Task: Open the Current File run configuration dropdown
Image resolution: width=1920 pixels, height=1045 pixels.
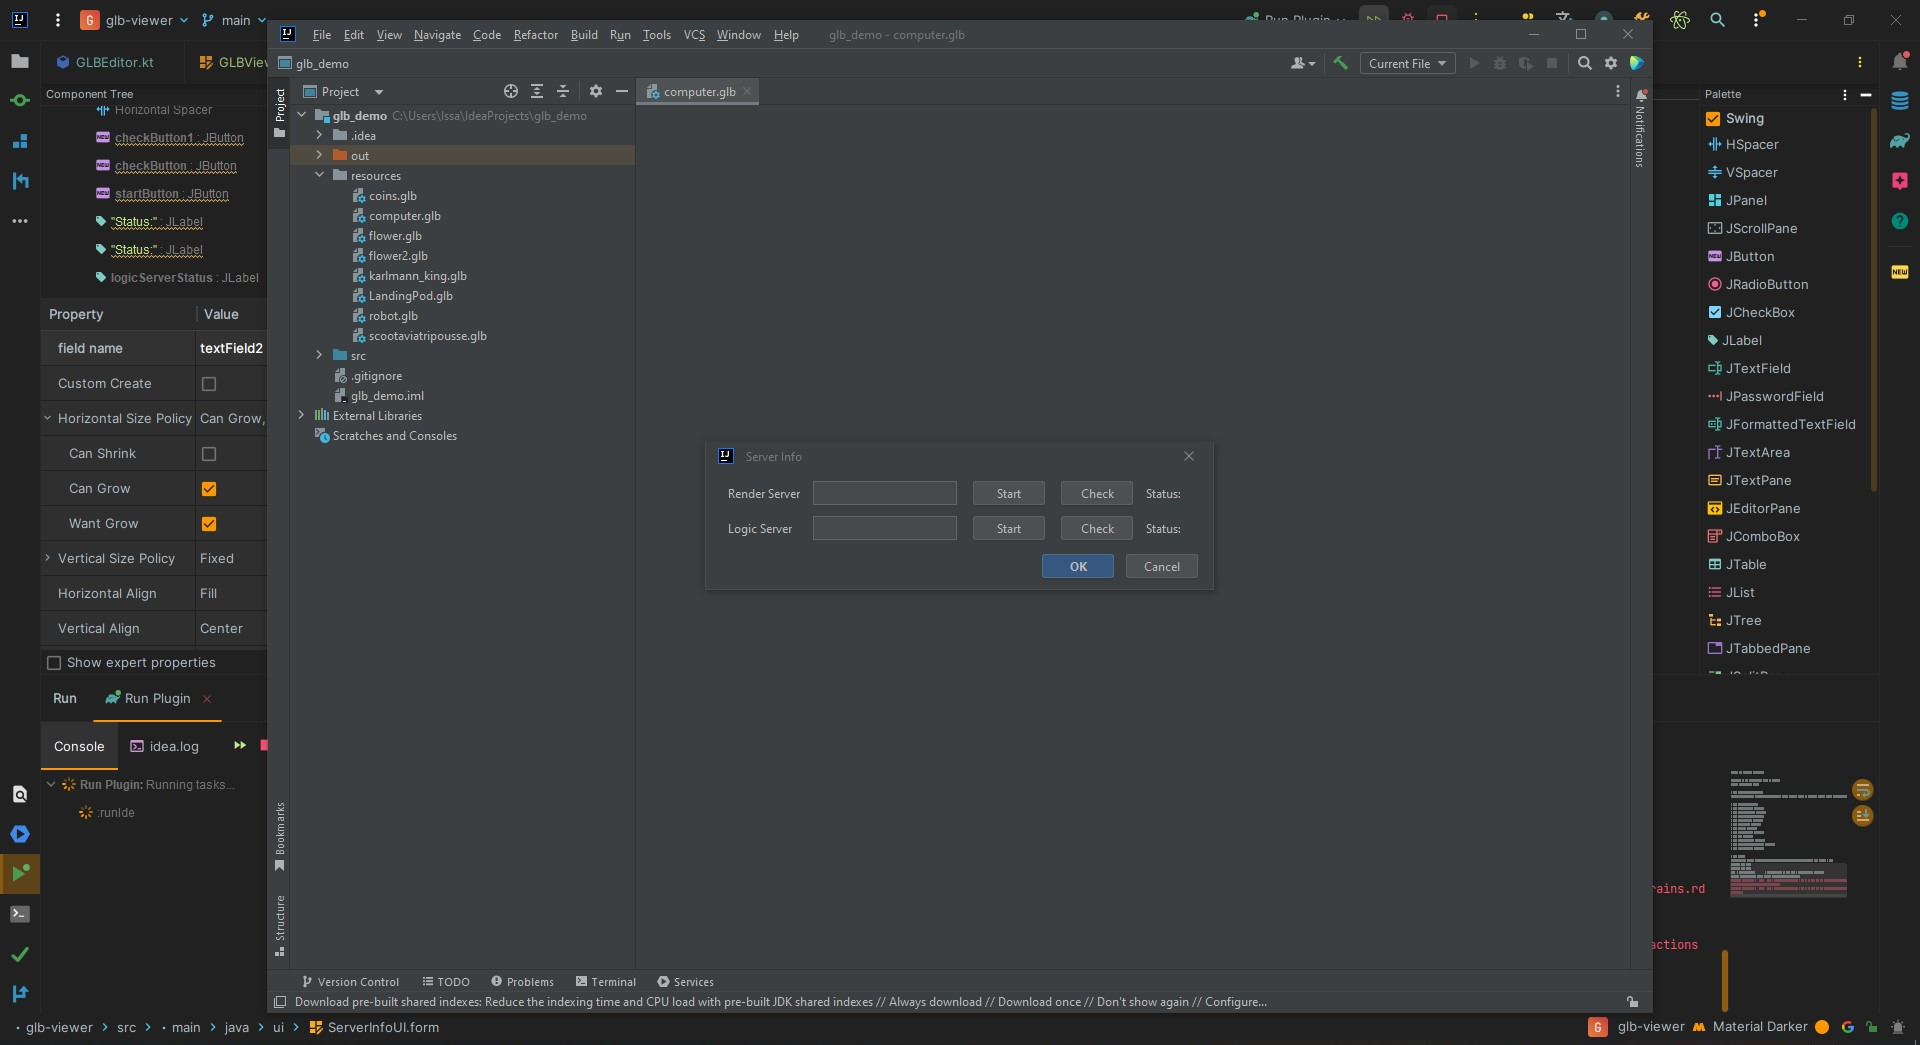Action: pyautogui.click(x=1406, y=63)
